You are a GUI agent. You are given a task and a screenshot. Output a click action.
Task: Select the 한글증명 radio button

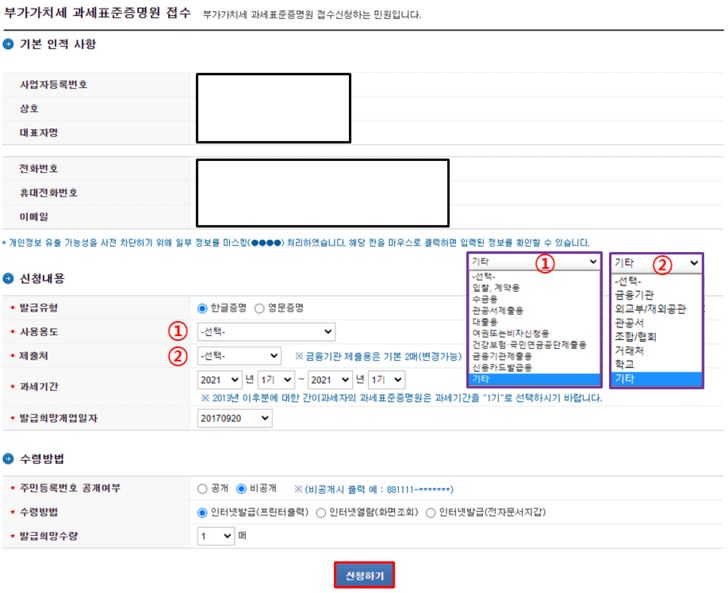coord(202,308)
